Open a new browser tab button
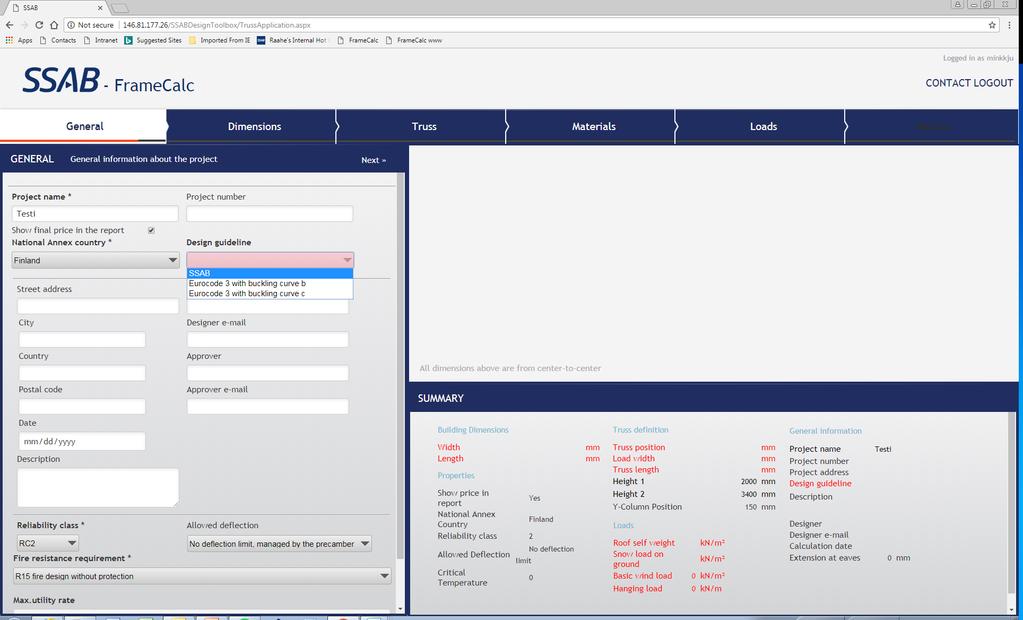This screenshot has height=620, width=1023. (x=119, y=8)
